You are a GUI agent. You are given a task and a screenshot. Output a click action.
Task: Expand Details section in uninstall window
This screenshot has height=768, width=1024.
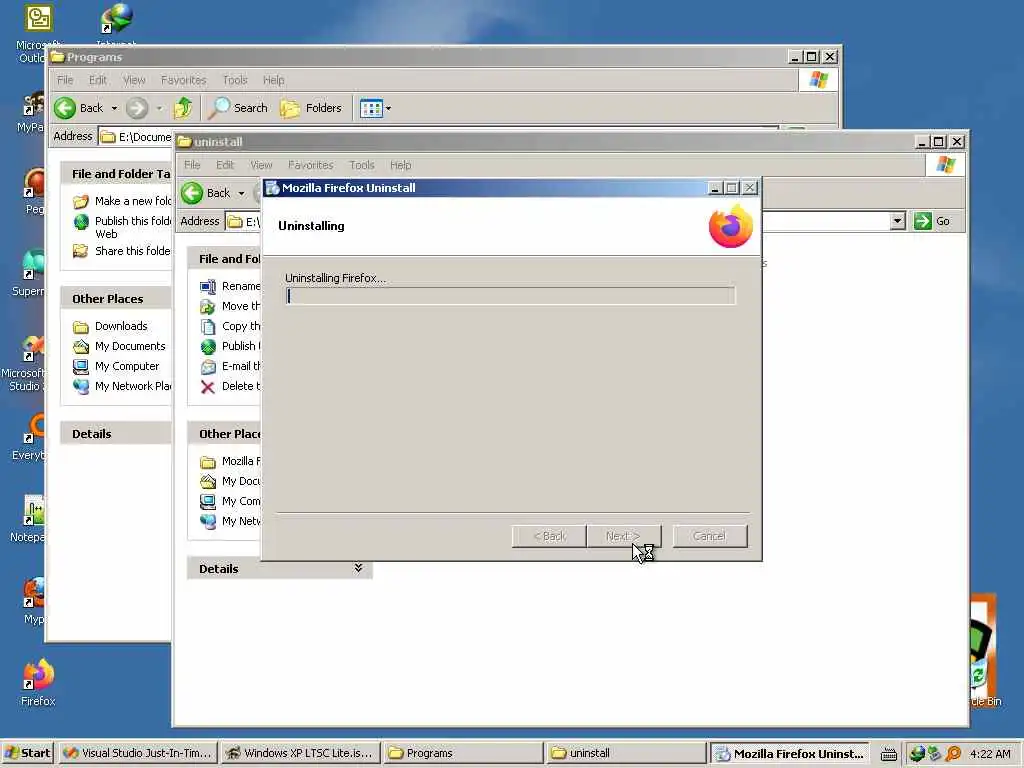pyautogui.click(x=359, y=568)
